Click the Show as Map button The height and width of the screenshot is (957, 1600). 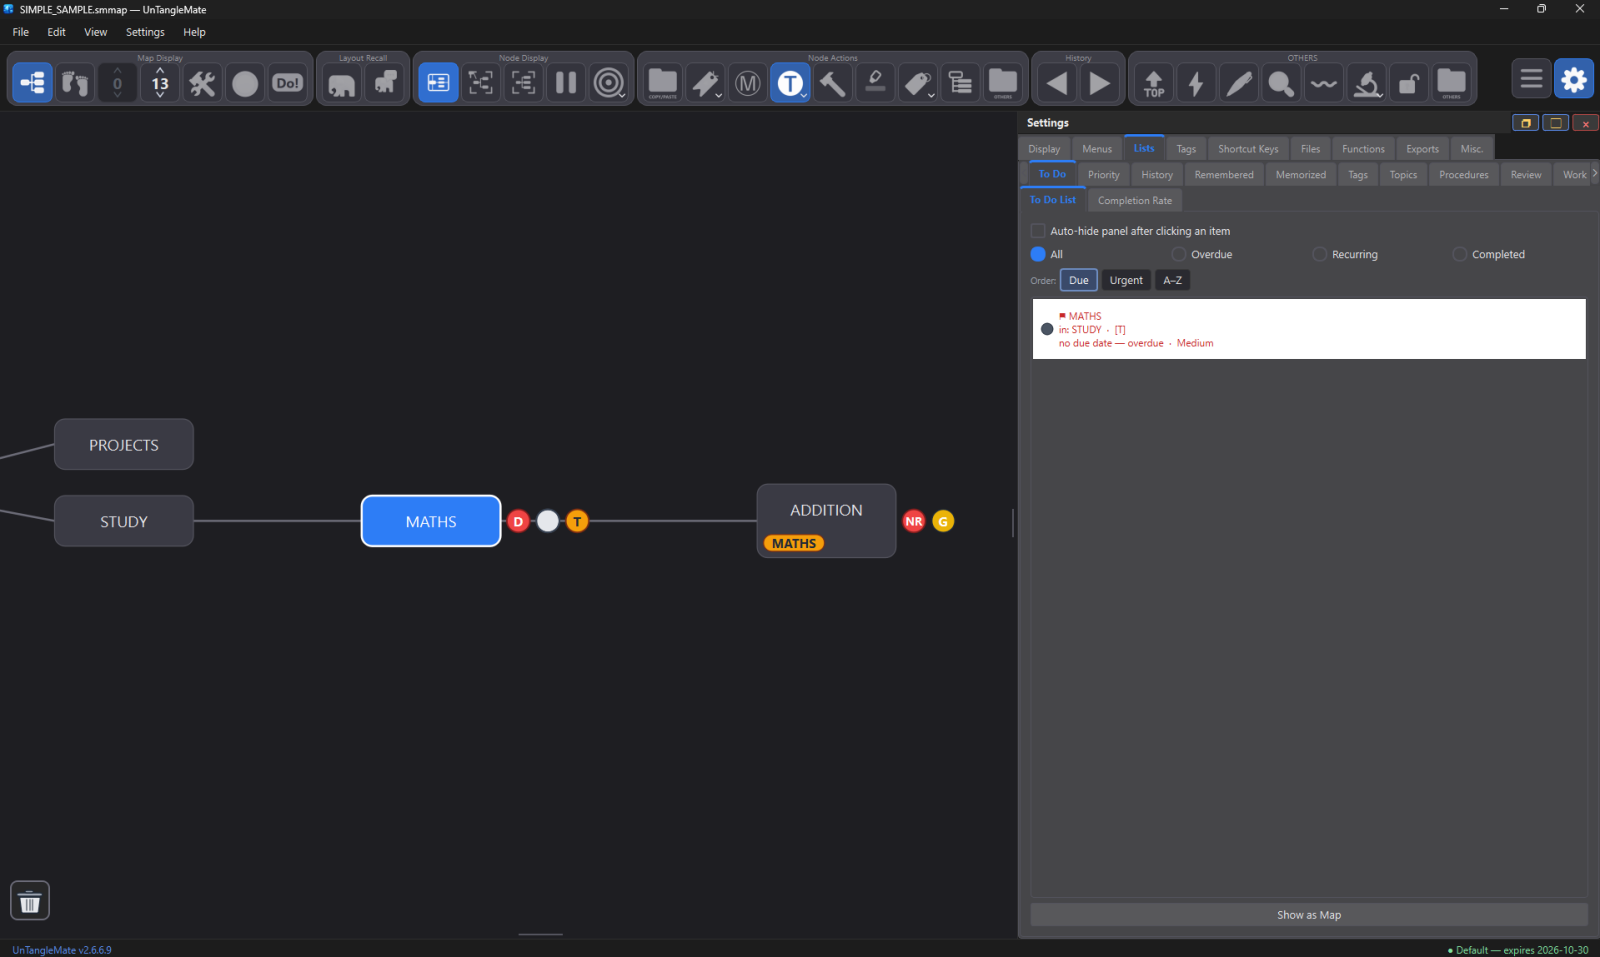click(1309, 915)
